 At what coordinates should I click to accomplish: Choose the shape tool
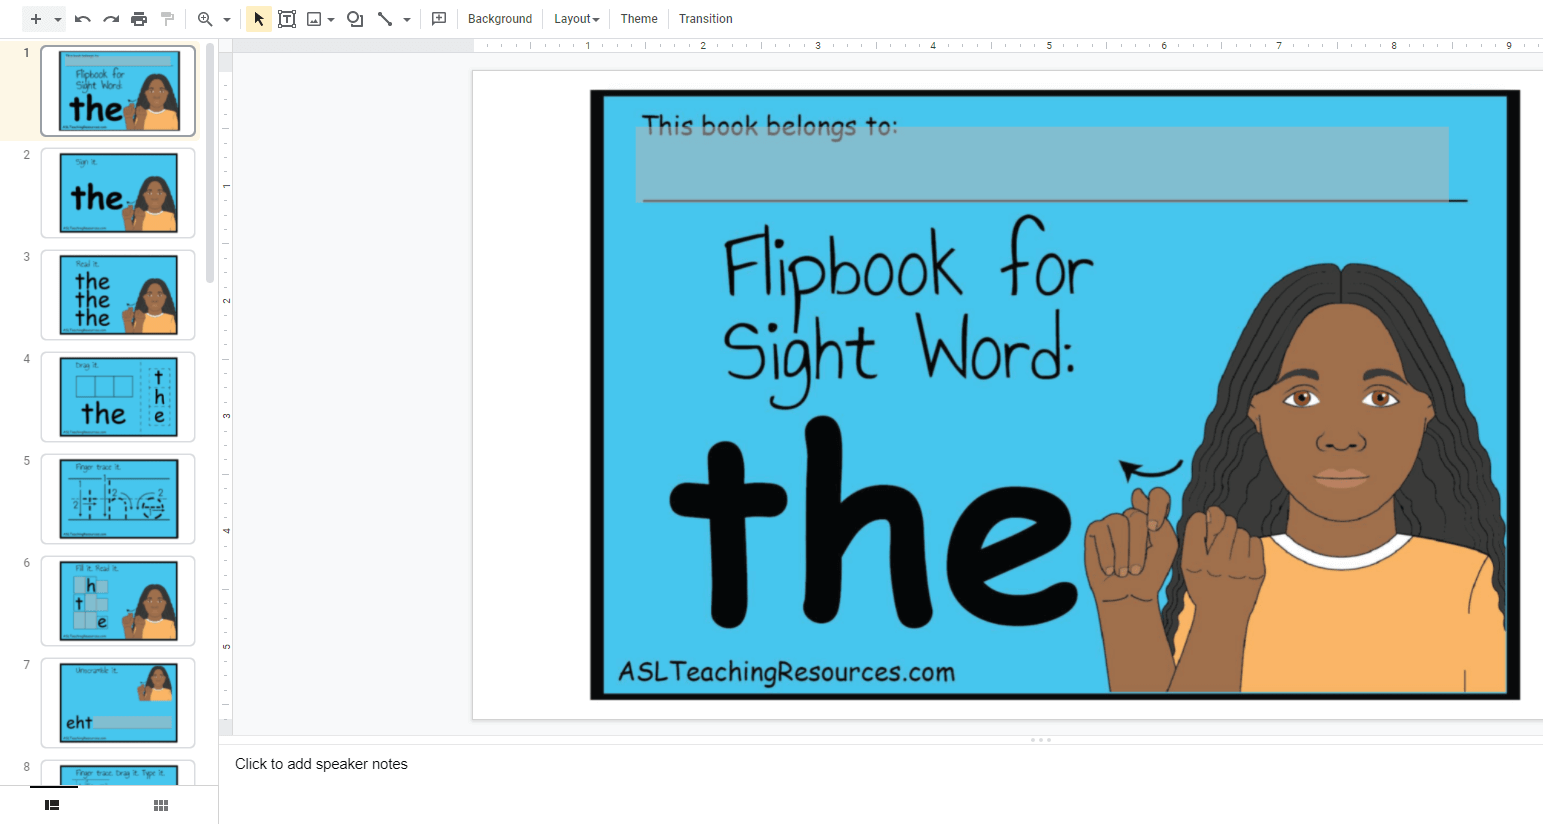[355, 19]
